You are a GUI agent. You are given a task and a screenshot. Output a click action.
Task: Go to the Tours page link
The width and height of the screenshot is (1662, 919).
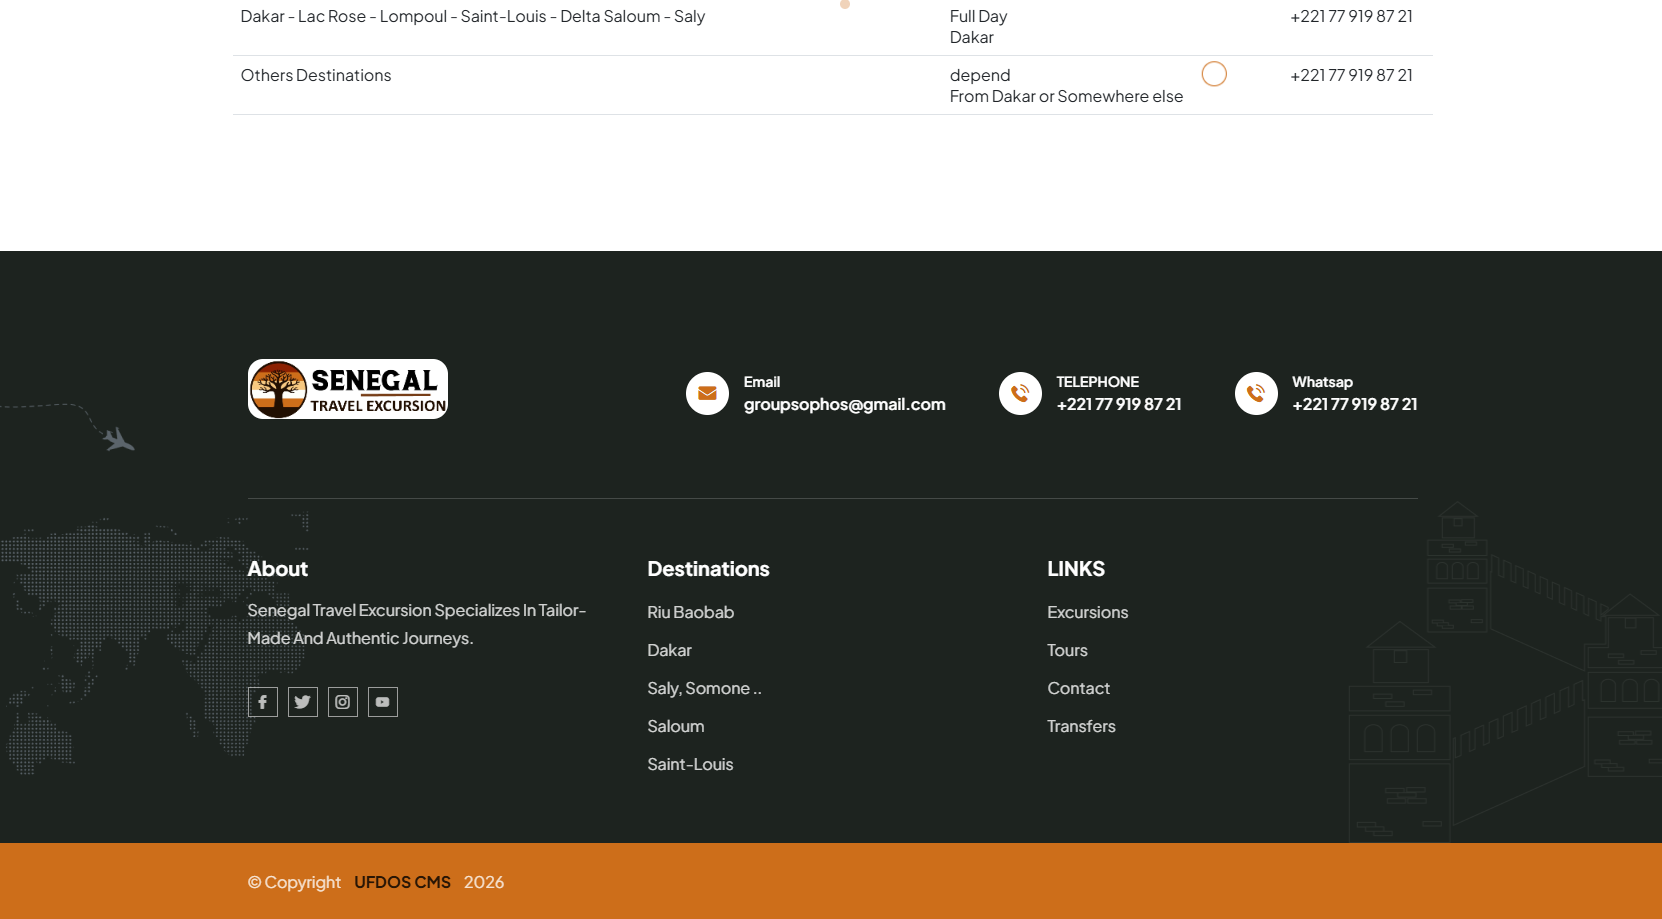pos(1067,650)
